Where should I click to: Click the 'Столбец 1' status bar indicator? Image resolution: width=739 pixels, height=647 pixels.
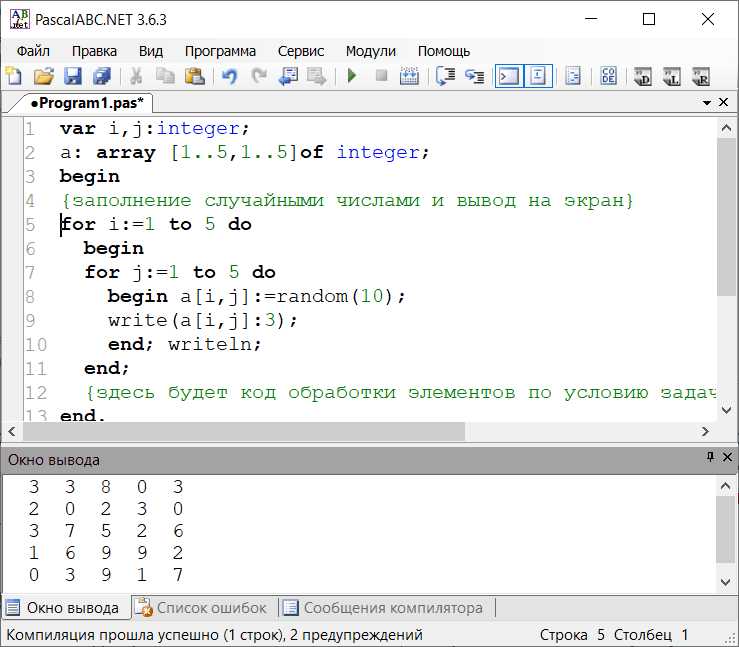pyautogui.click(x=651, y=635)
